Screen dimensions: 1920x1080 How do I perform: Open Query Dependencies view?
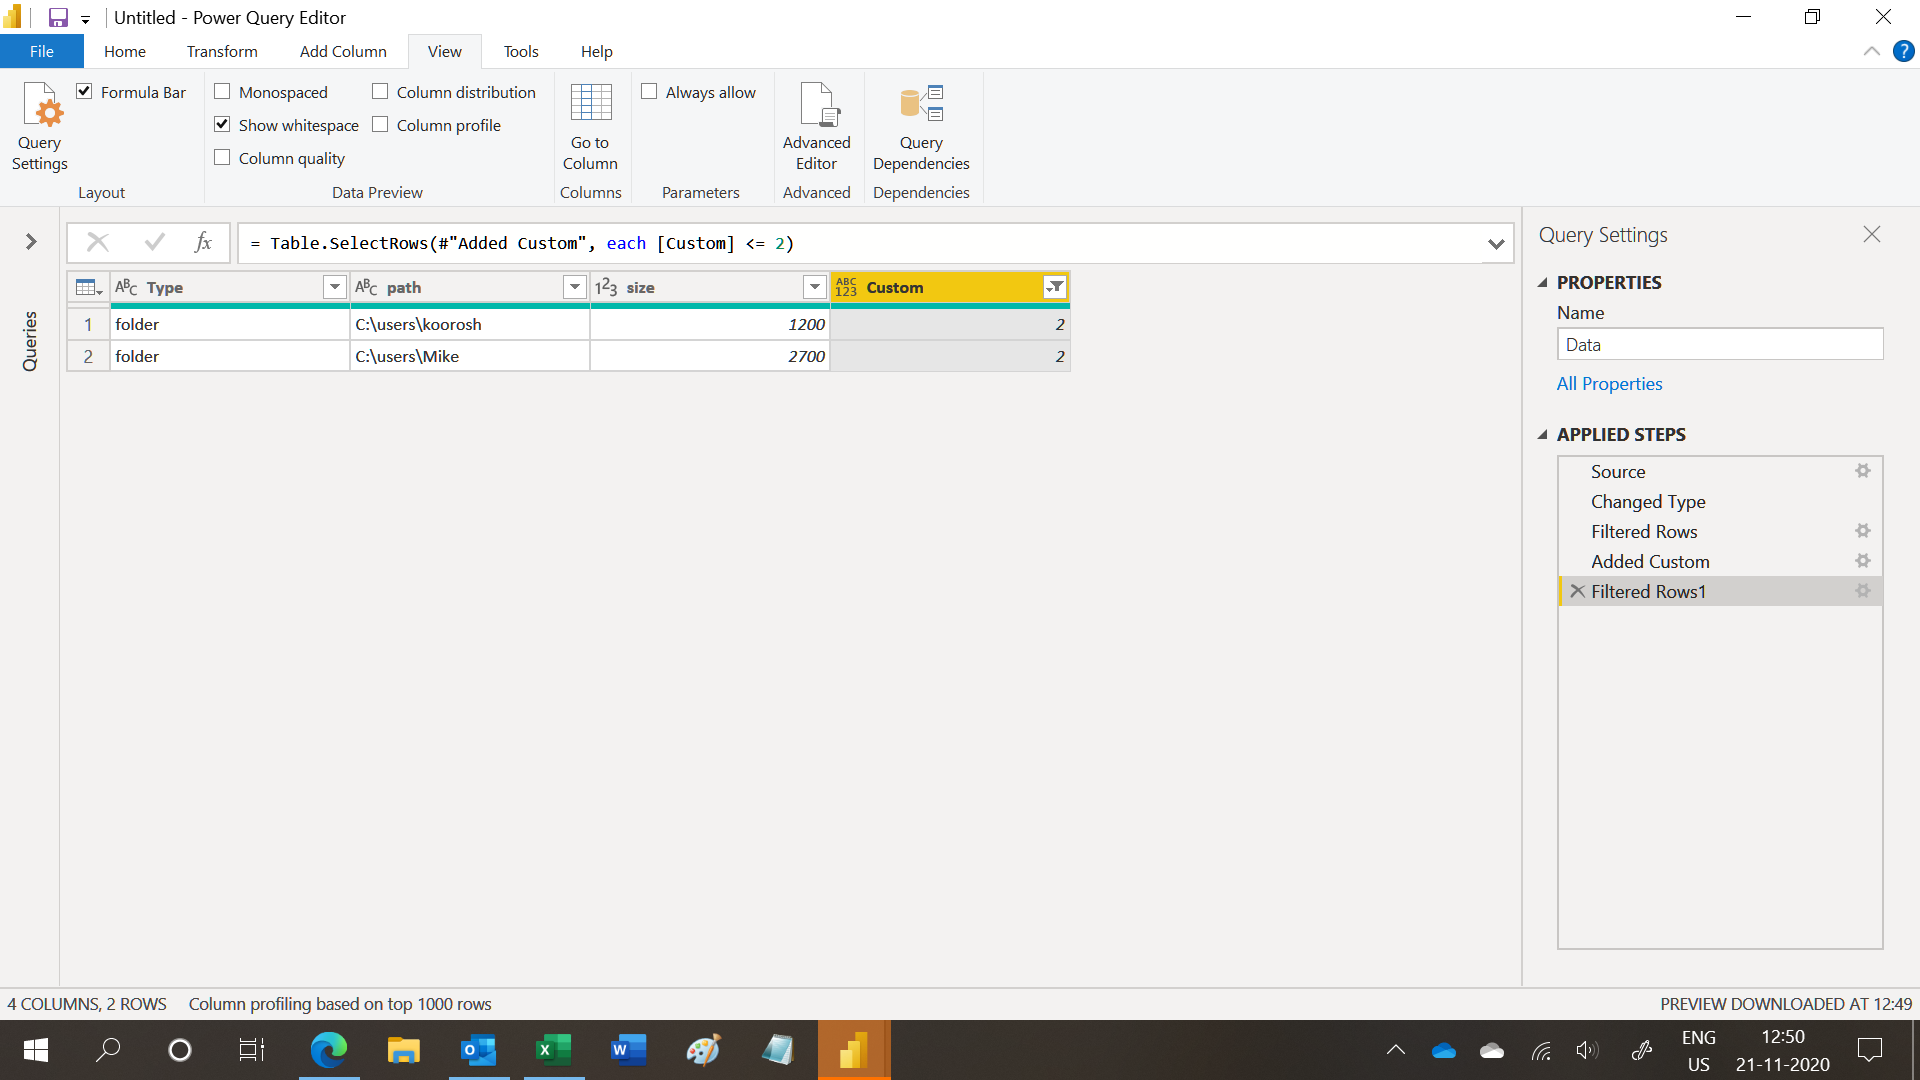pyautogui.click(x=920, y=126)
